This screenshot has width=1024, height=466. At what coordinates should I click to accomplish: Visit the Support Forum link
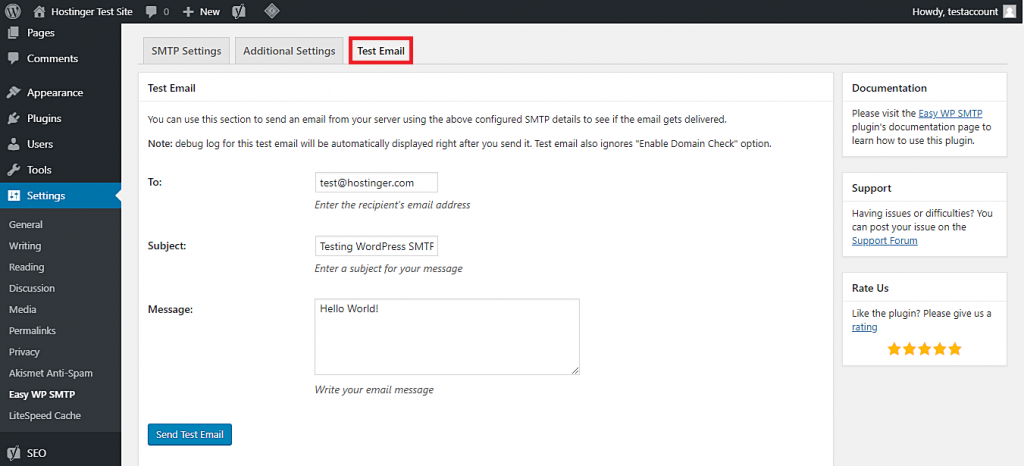pyautogui.click(x=884, y=241)
